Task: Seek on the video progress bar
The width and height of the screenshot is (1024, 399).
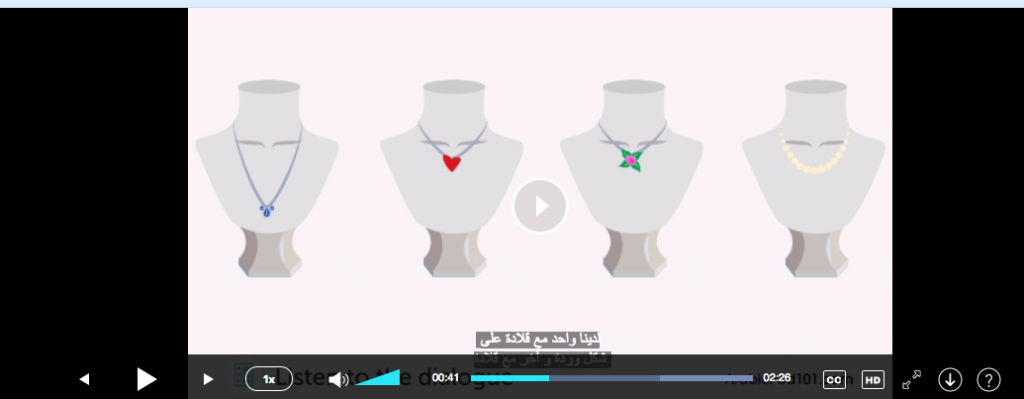Action: point(614,378)
